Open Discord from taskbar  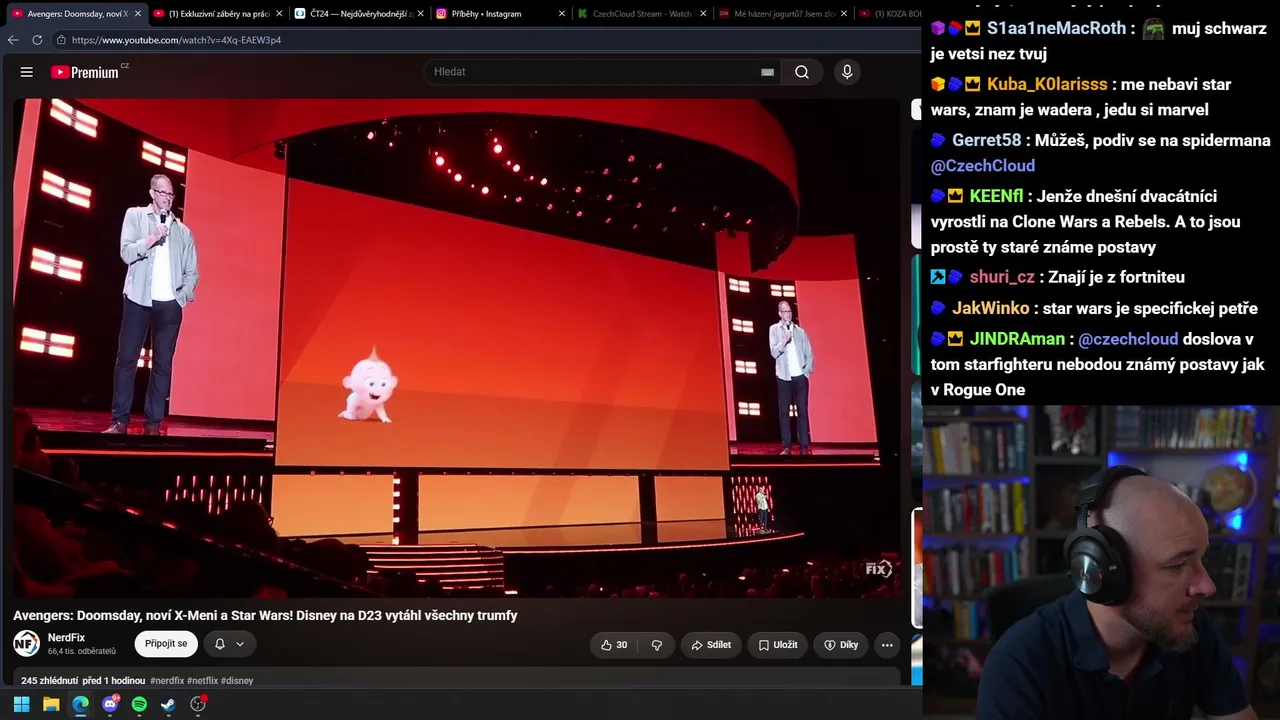coord(110,704)
